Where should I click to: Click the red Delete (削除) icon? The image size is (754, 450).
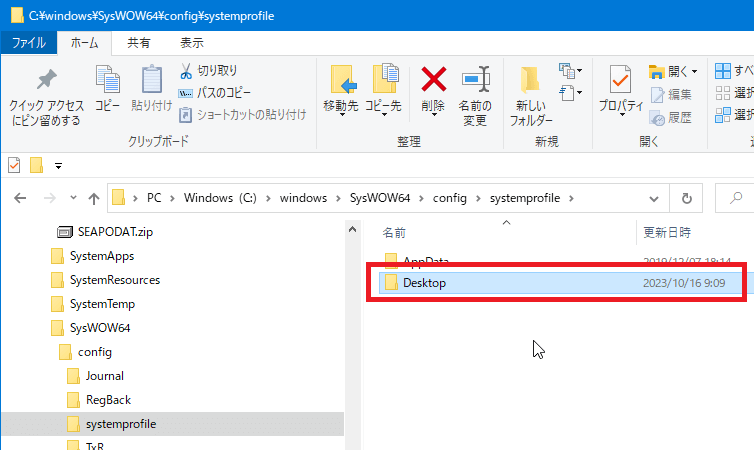(x=433, y=82)
